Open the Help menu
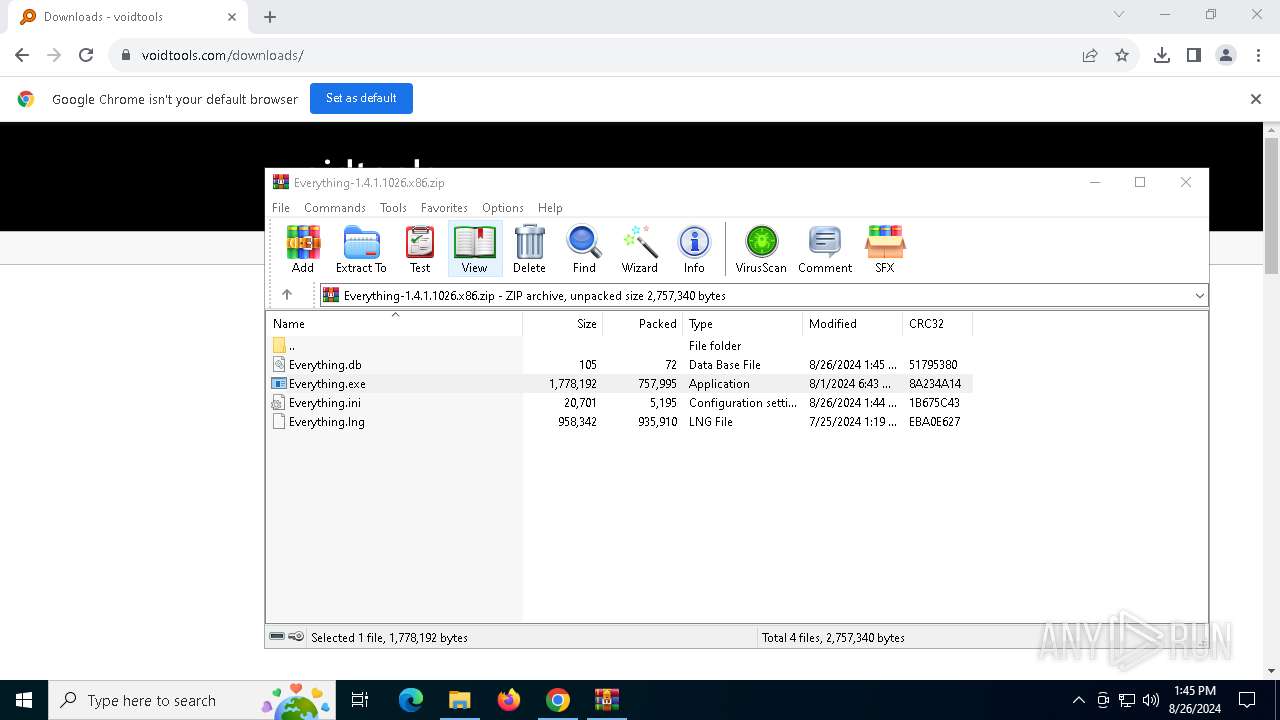Screen dimensions: 1280x720 coord(550,208)
